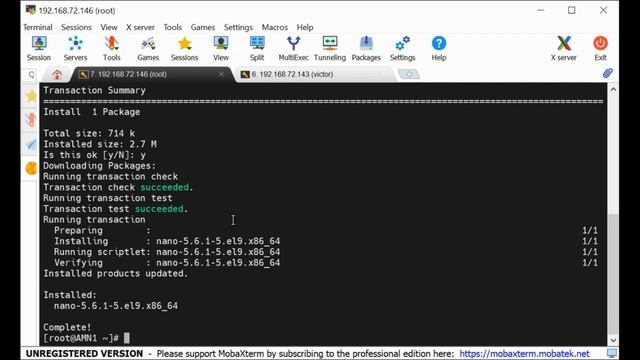The width and height of the screenshot is (640, 360).
Task: Click the 'Complete!' output text
Action: coord(67,327)
